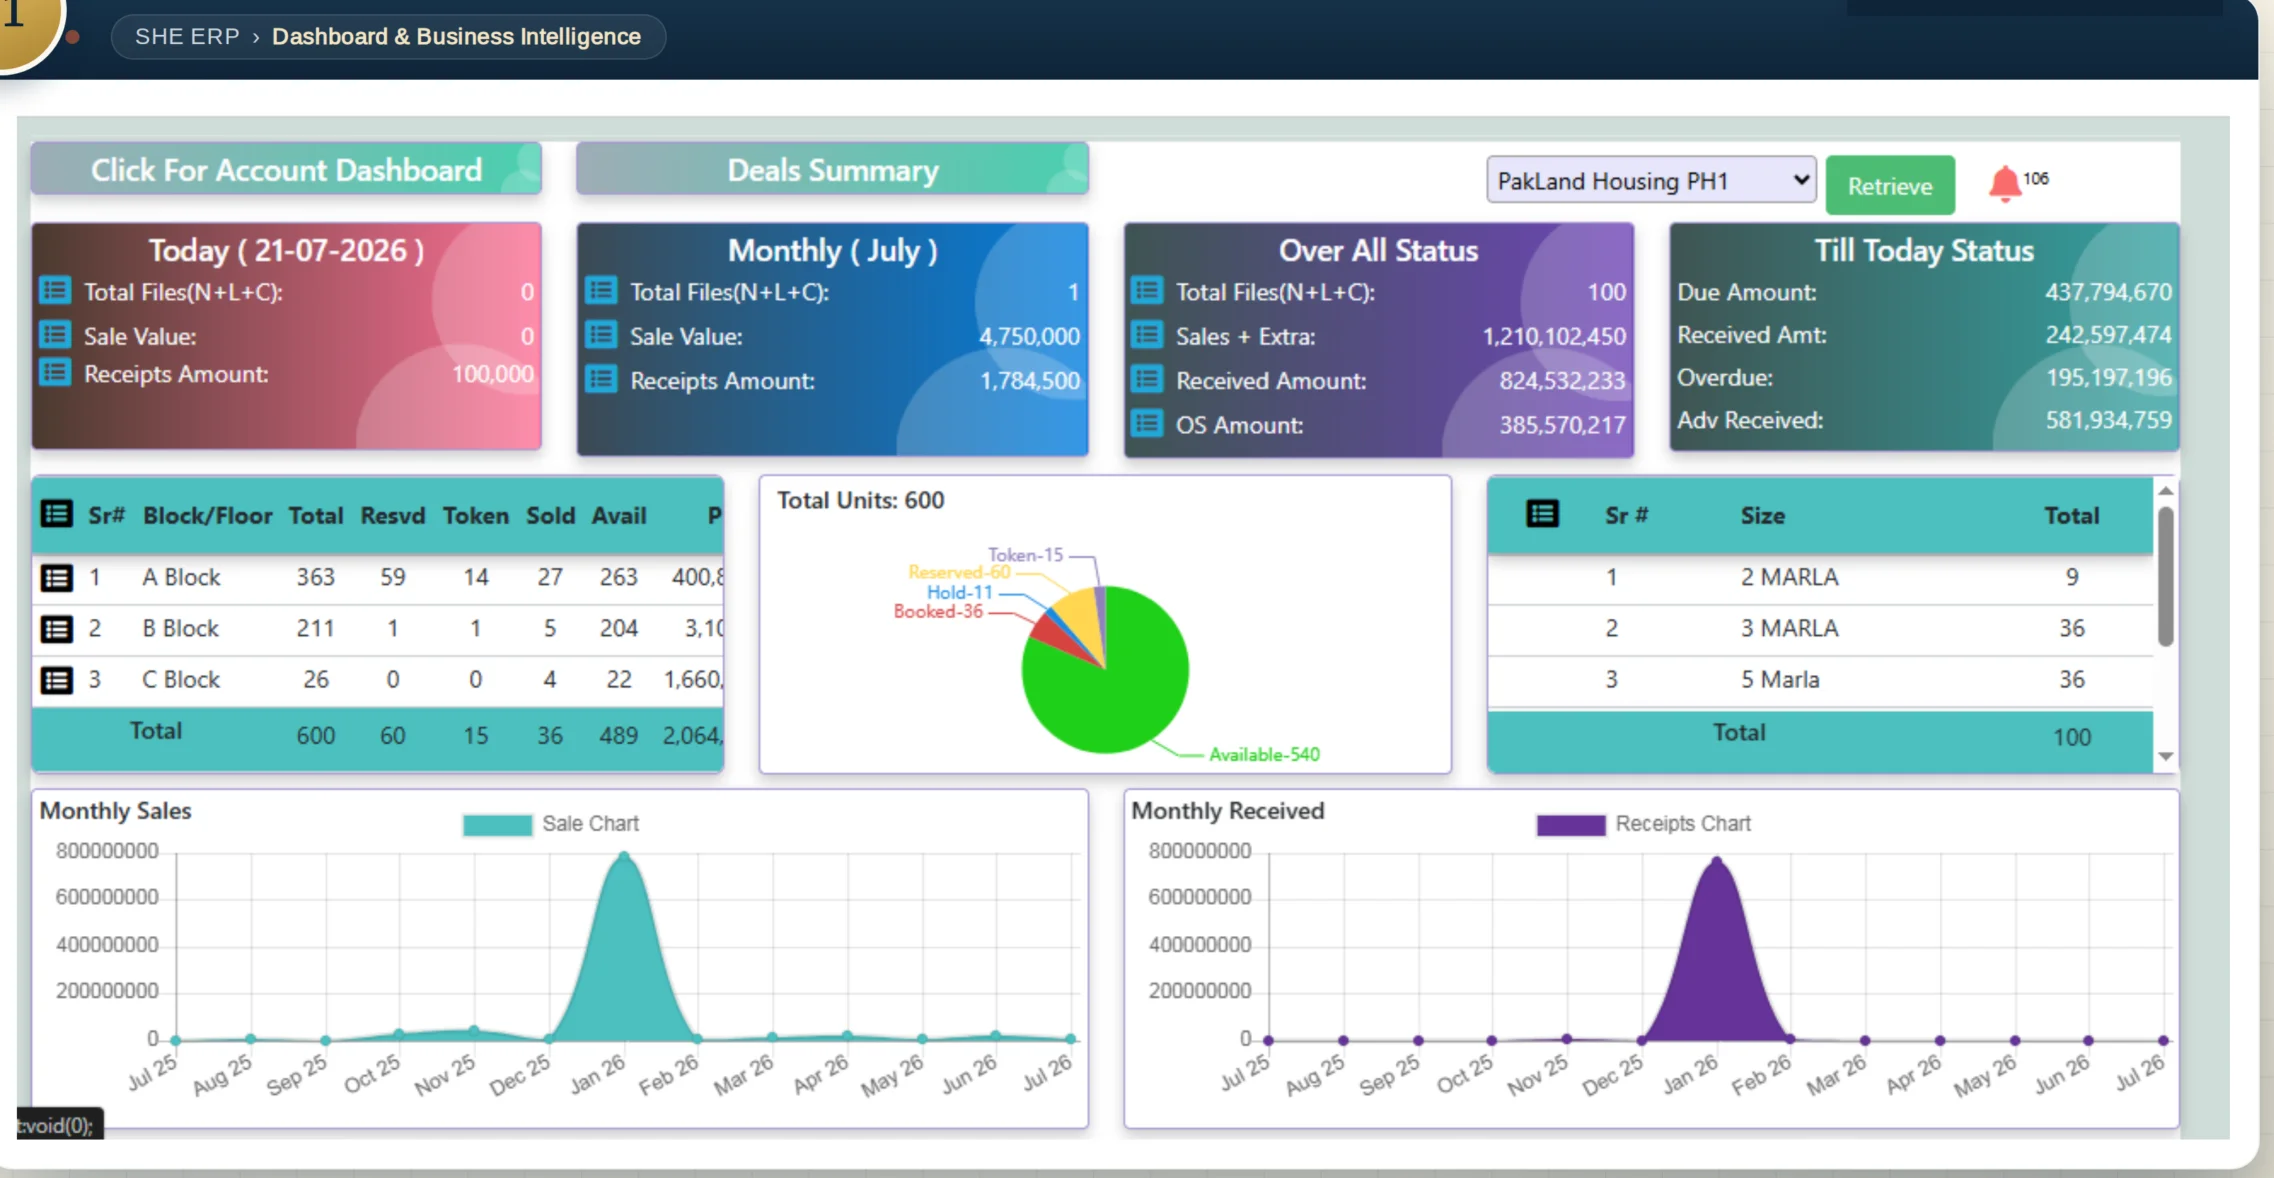This screenshot has height=1178, width=2274.
Task: Open list icon beside OS Amount
Action: pos(1147,423)
